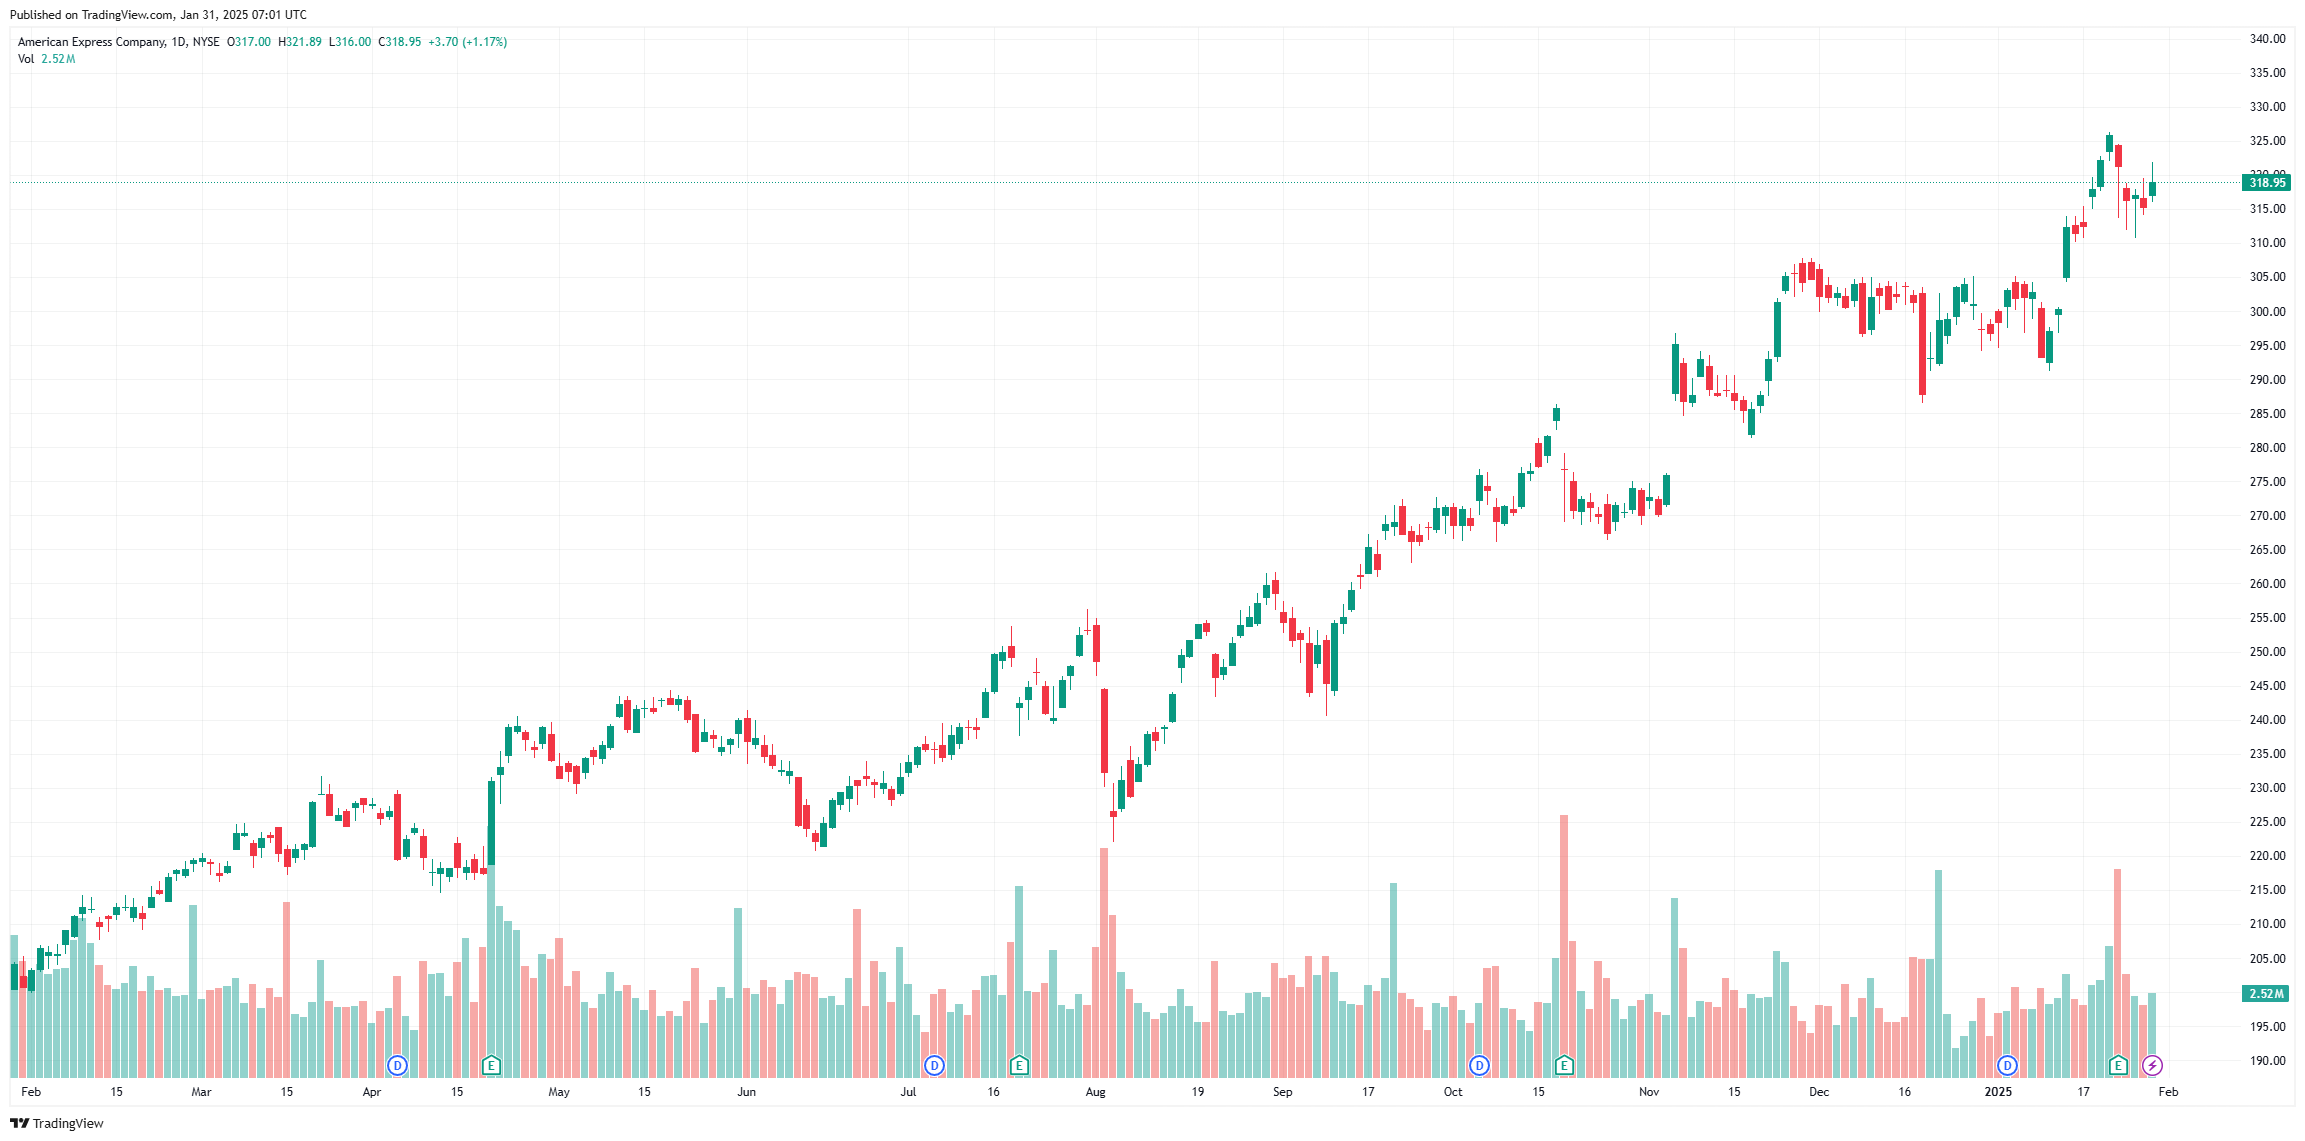Click the dividend marker at start of 2025
The image size is (2305, 1141).
coord(2007,1065)
